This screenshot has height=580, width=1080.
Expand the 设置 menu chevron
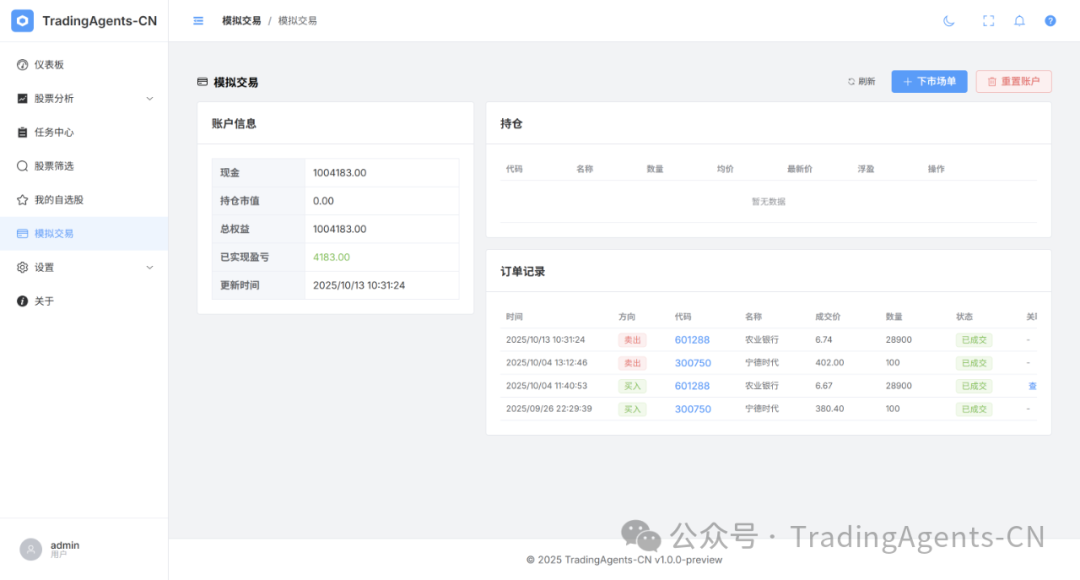click(150, 268)
